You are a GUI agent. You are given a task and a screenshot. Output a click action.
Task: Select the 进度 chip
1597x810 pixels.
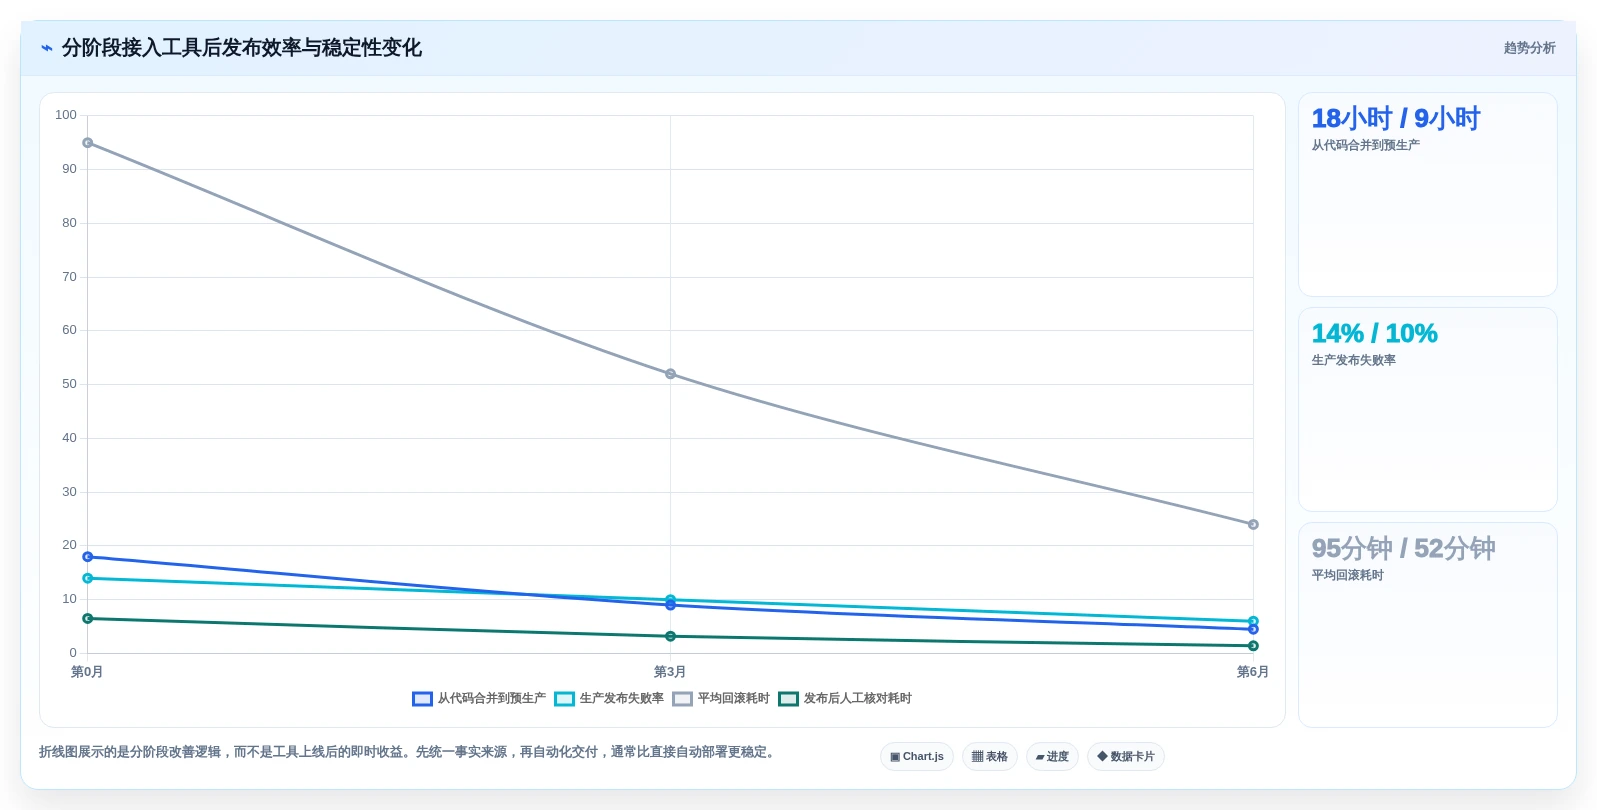point(1052,757)
